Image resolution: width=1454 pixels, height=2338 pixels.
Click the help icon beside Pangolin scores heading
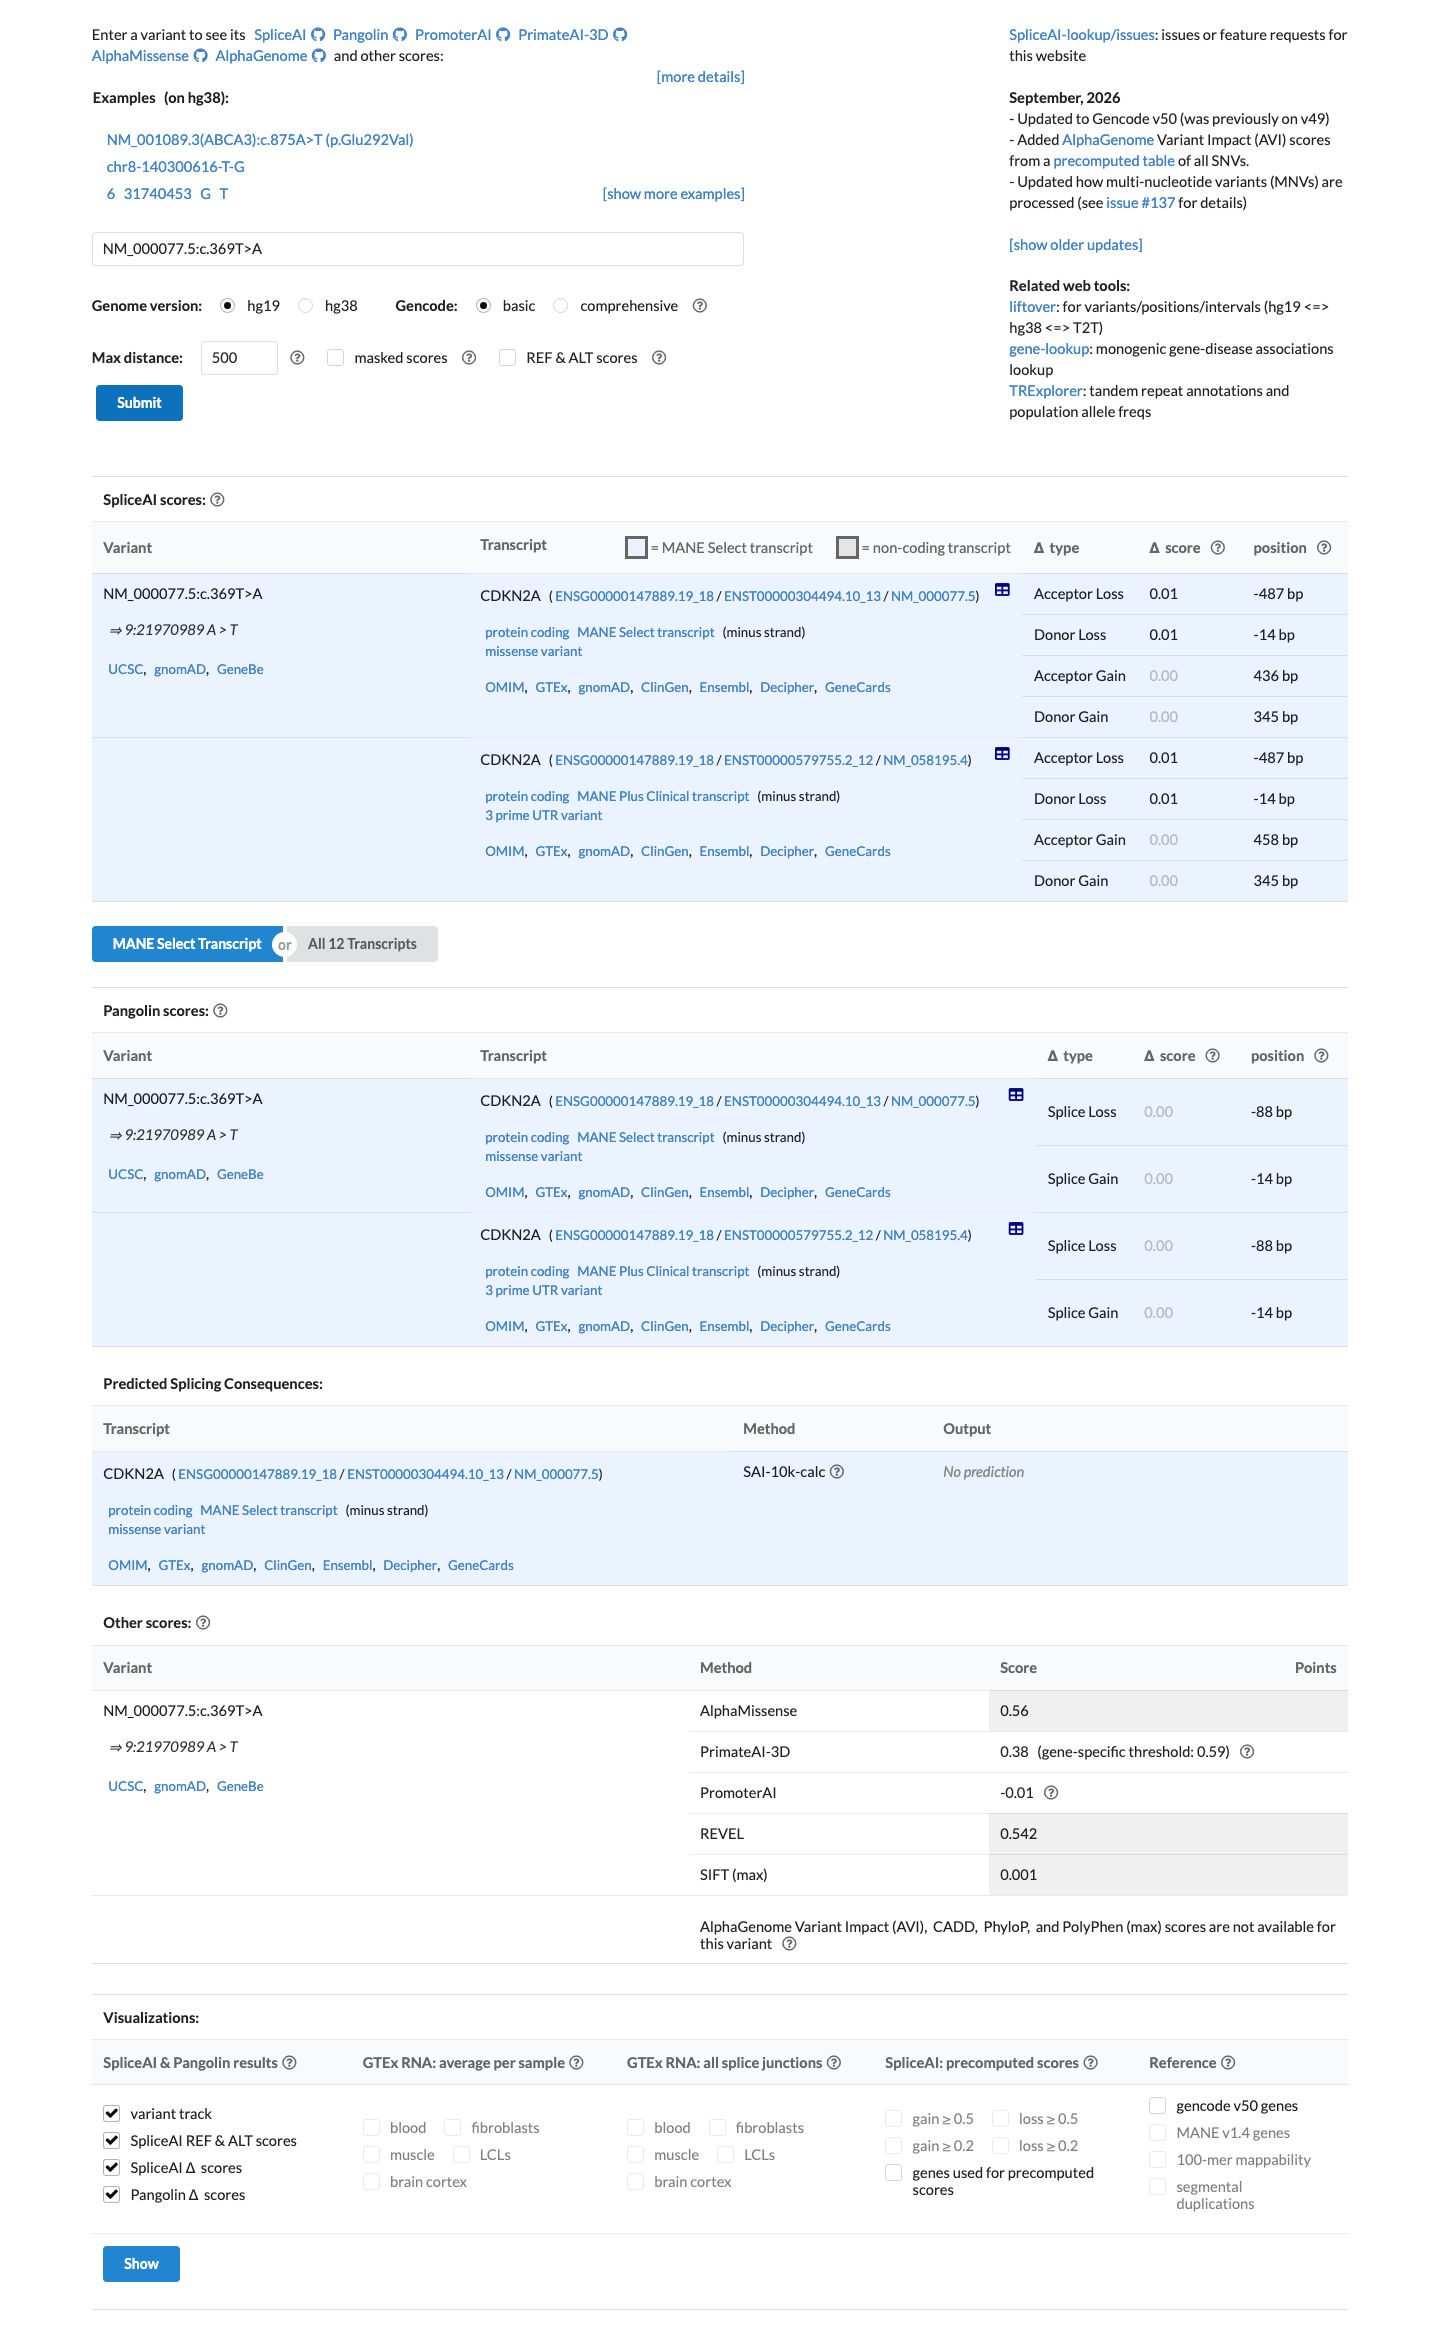pyautogui.click(x=221, y=1011)
